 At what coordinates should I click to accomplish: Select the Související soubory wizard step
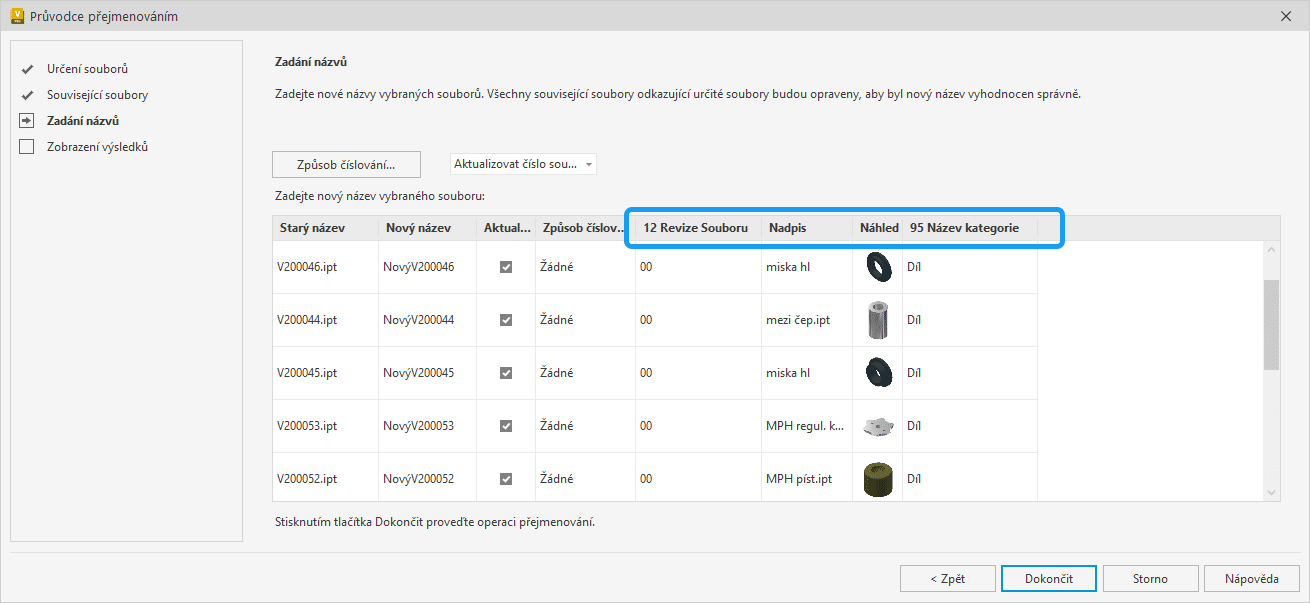pyautogui.click(x=97, y=95)
